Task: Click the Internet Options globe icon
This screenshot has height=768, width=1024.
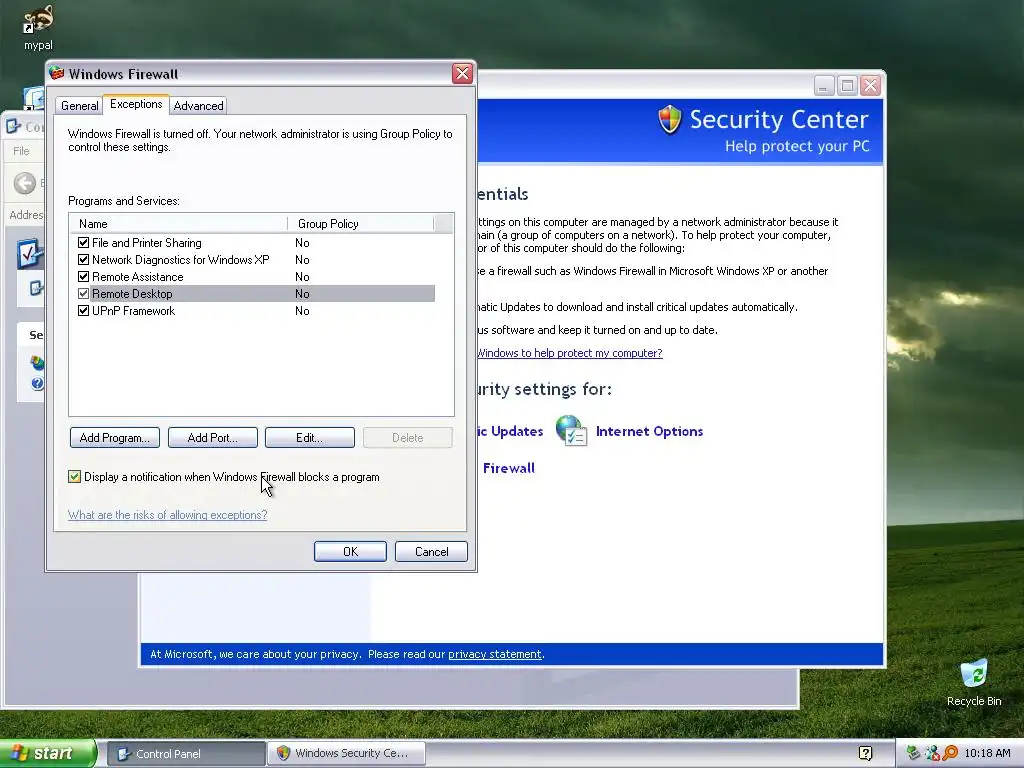Action: click(x=571, y=431)
